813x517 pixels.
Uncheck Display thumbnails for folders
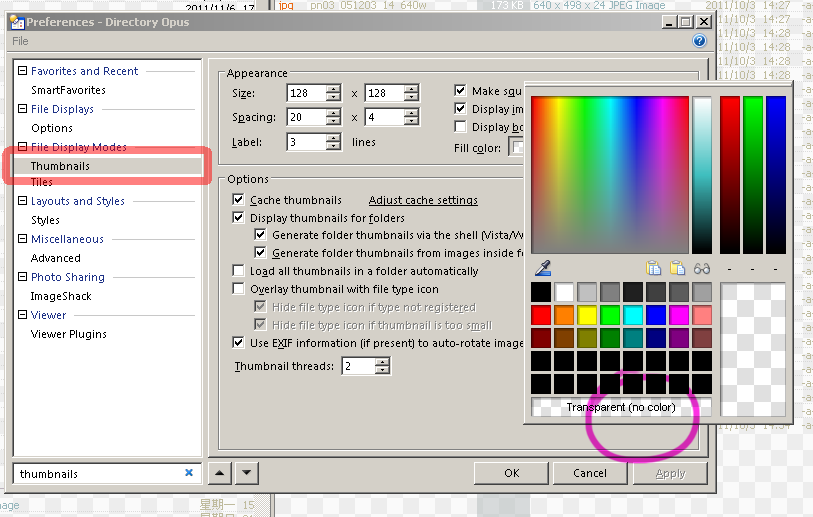(x=238, y=217)
